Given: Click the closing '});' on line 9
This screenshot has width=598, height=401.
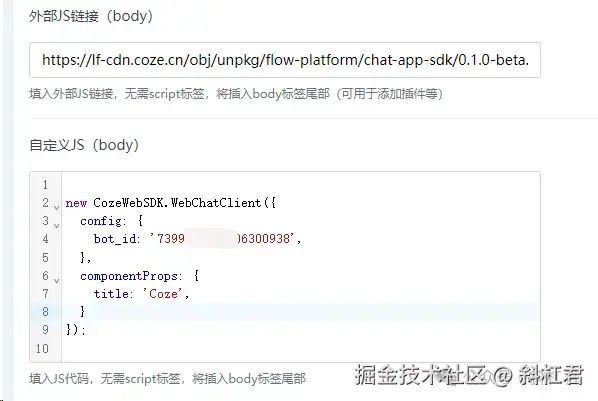Looking at the screenshot, I should coord(76,329).
